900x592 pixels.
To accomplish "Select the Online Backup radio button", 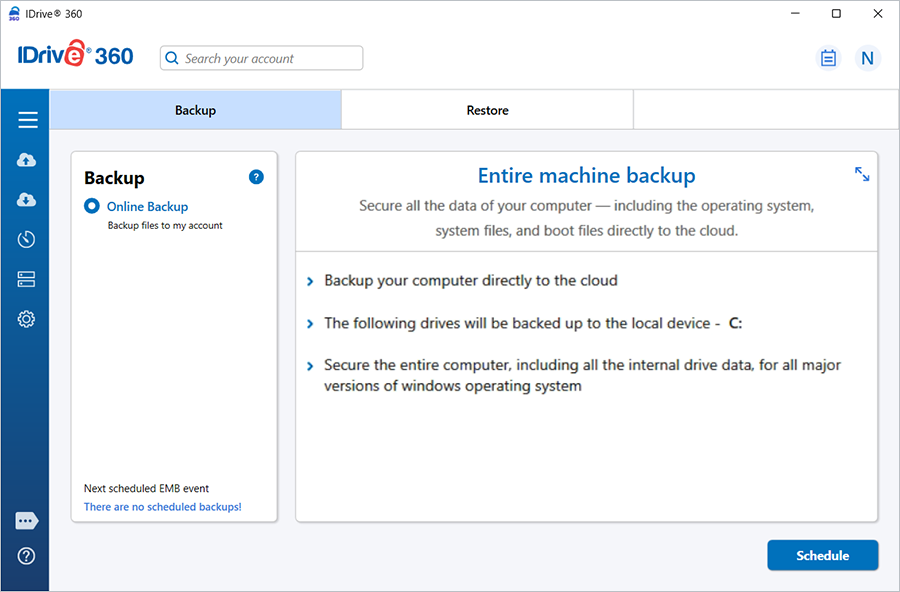I will pos(92,206).
